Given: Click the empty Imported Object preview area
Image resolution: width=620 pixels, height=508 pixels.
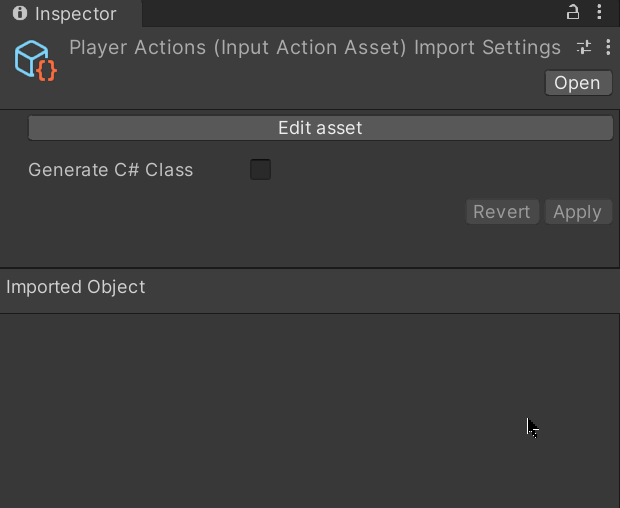Looking at the screenshot, I should (x=300, y=410).
